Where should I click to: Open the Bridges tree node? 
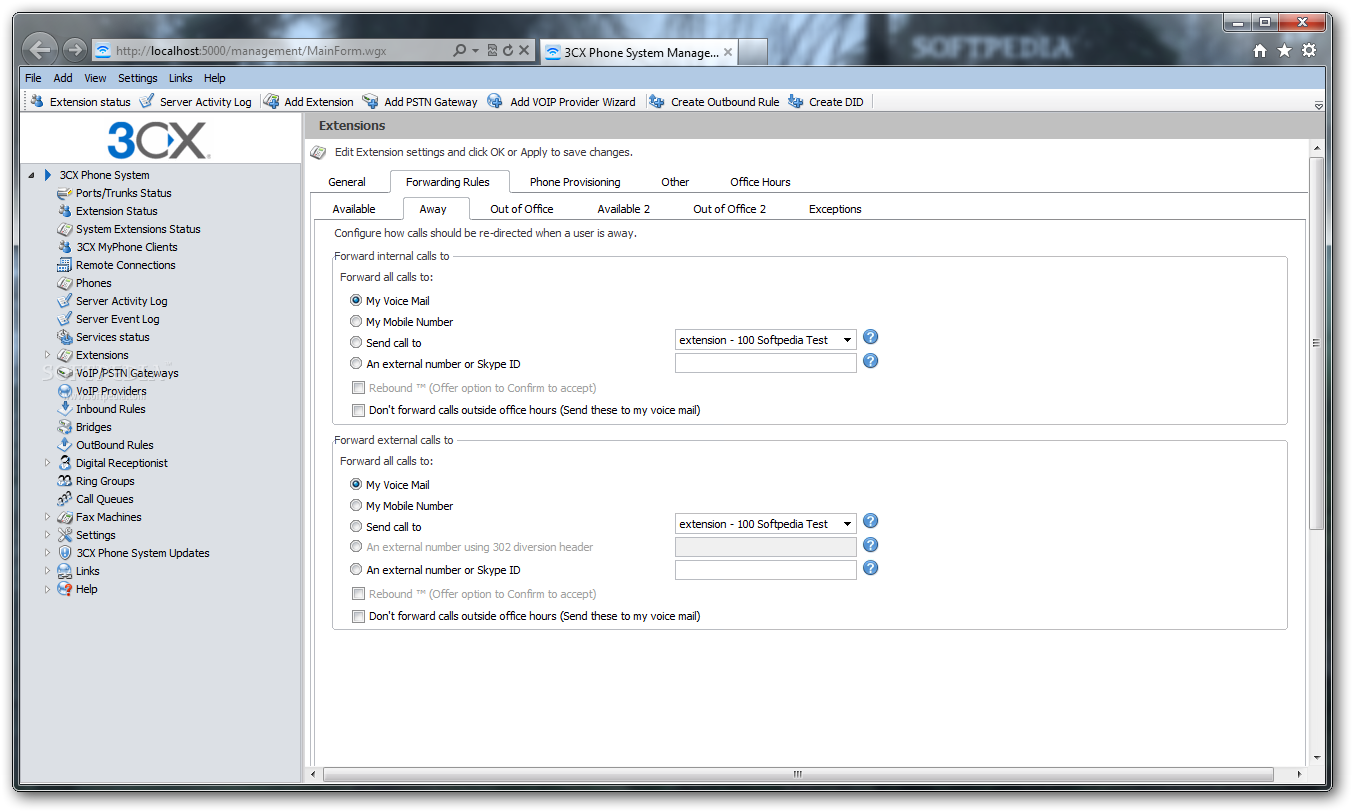click(93, 427)
